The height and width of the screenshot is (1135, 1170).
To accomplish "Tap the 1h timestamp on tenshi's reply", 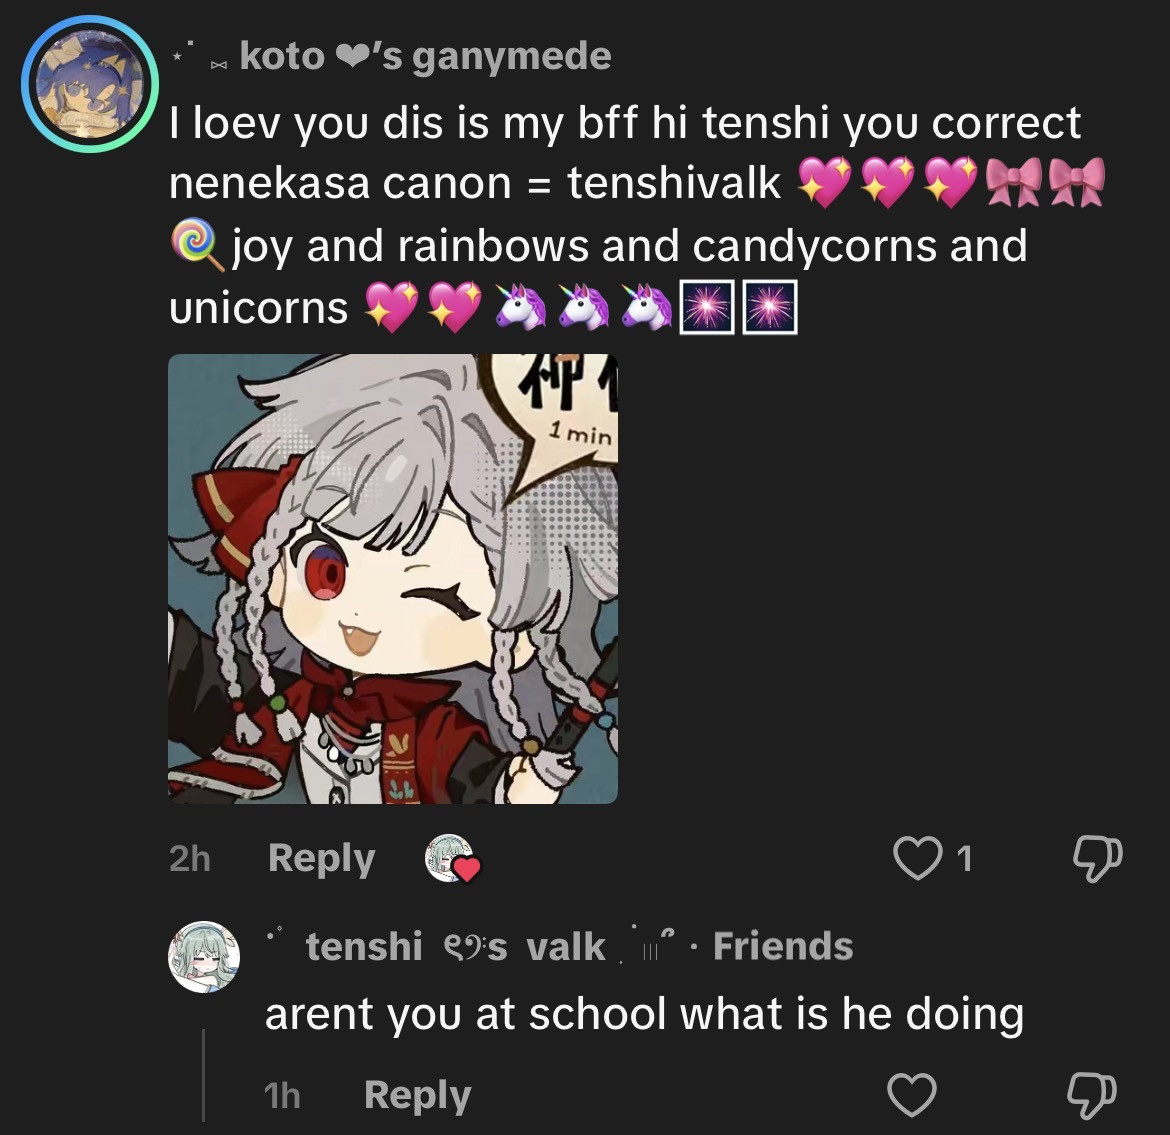I will coord(282,1095).
